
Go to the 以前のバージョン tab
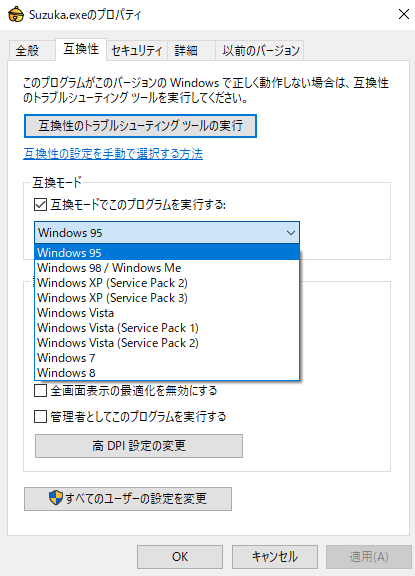tap(260, 50)
